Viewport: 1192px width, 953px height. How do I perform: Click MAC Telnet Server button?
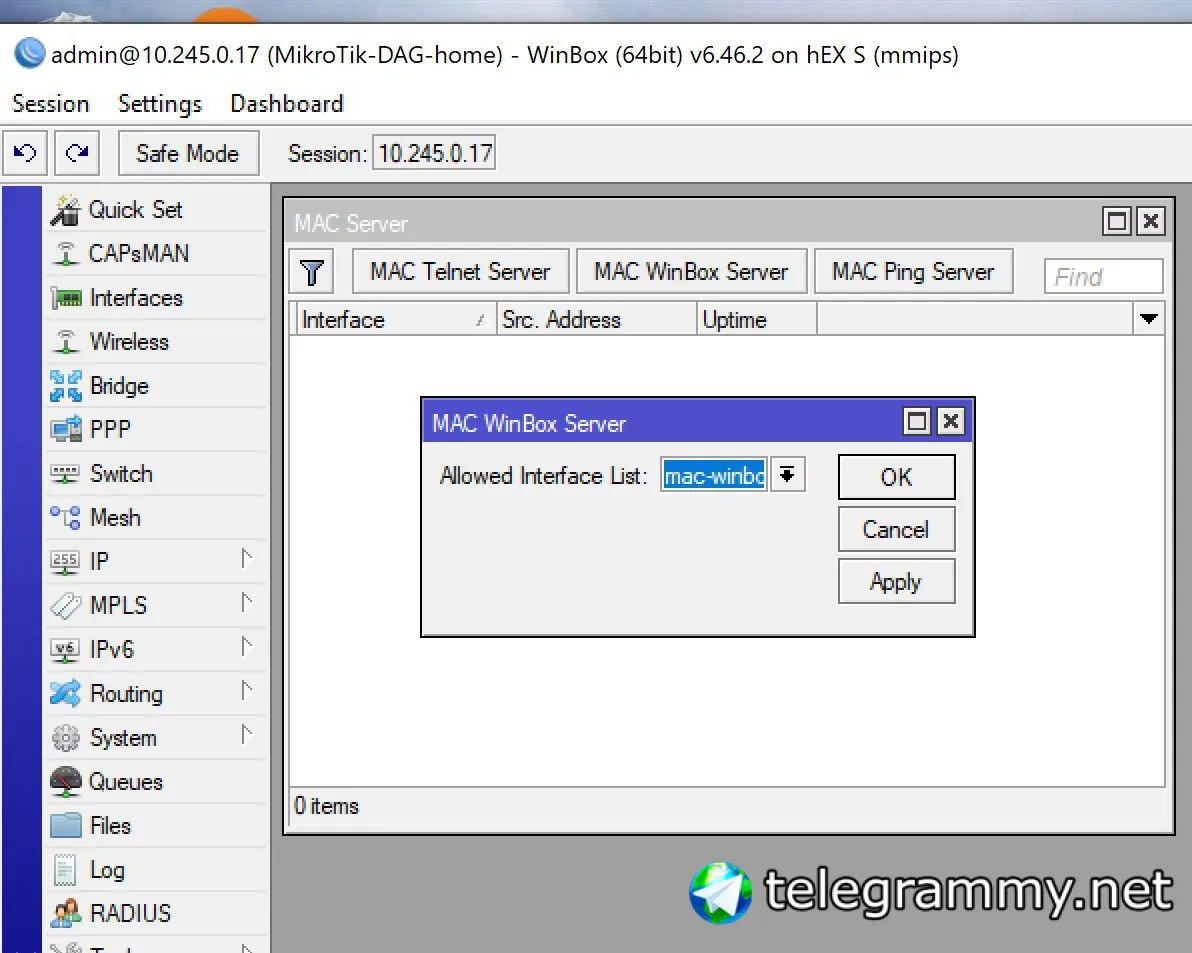point(460,271)
